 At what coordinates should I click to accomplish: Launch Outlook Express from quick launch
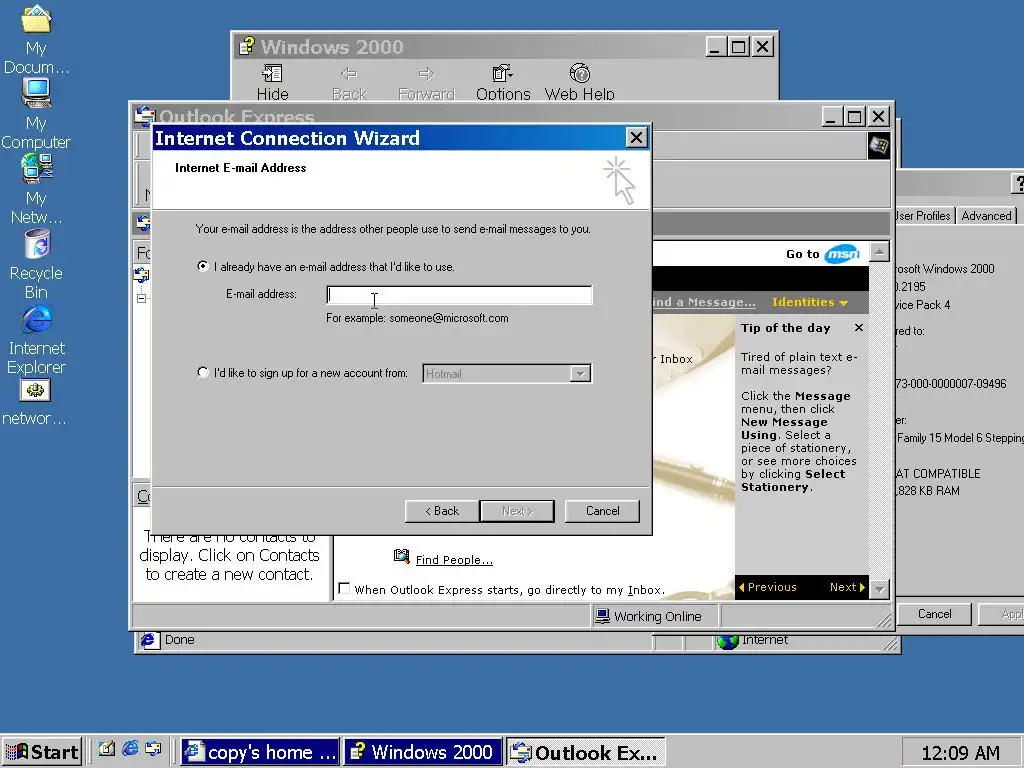tap(153, 748)
